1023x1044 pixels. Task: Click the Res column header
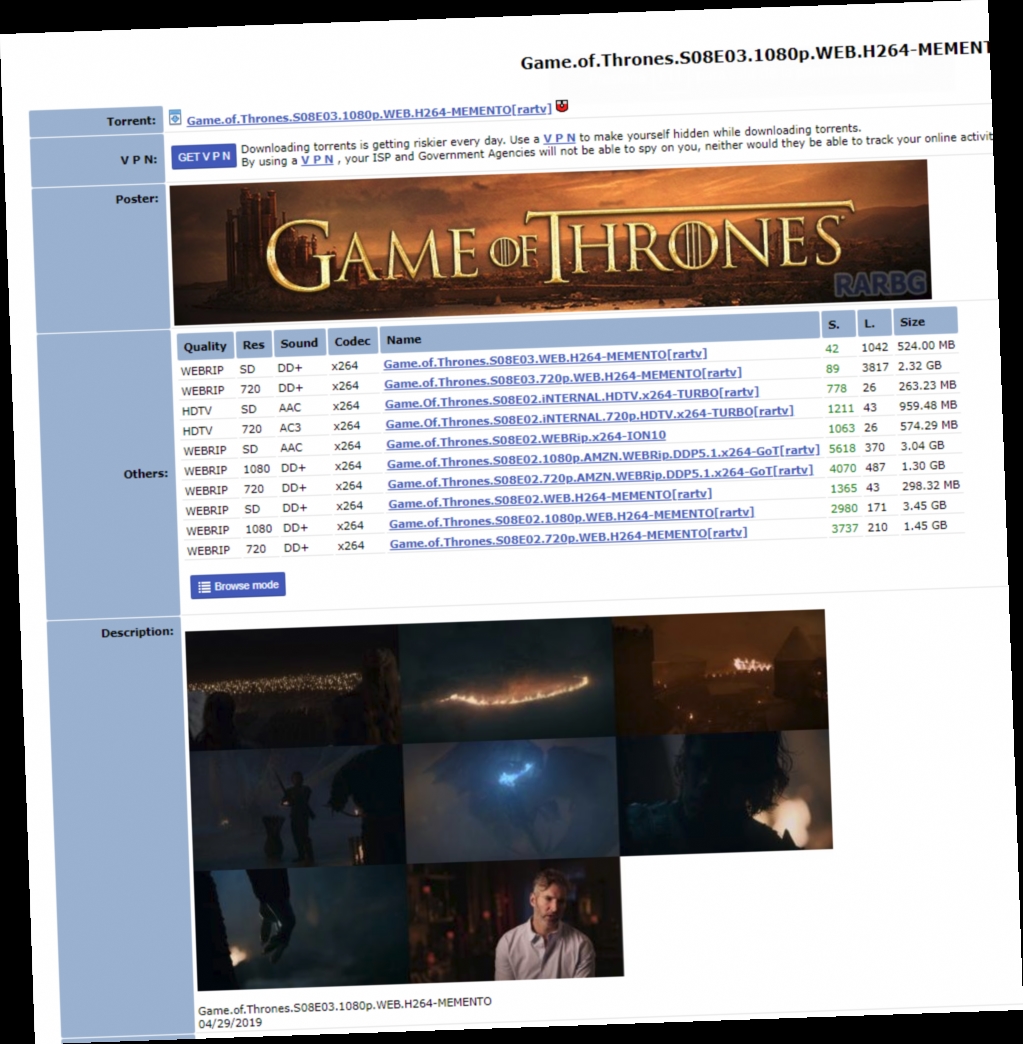click(253, 344)
